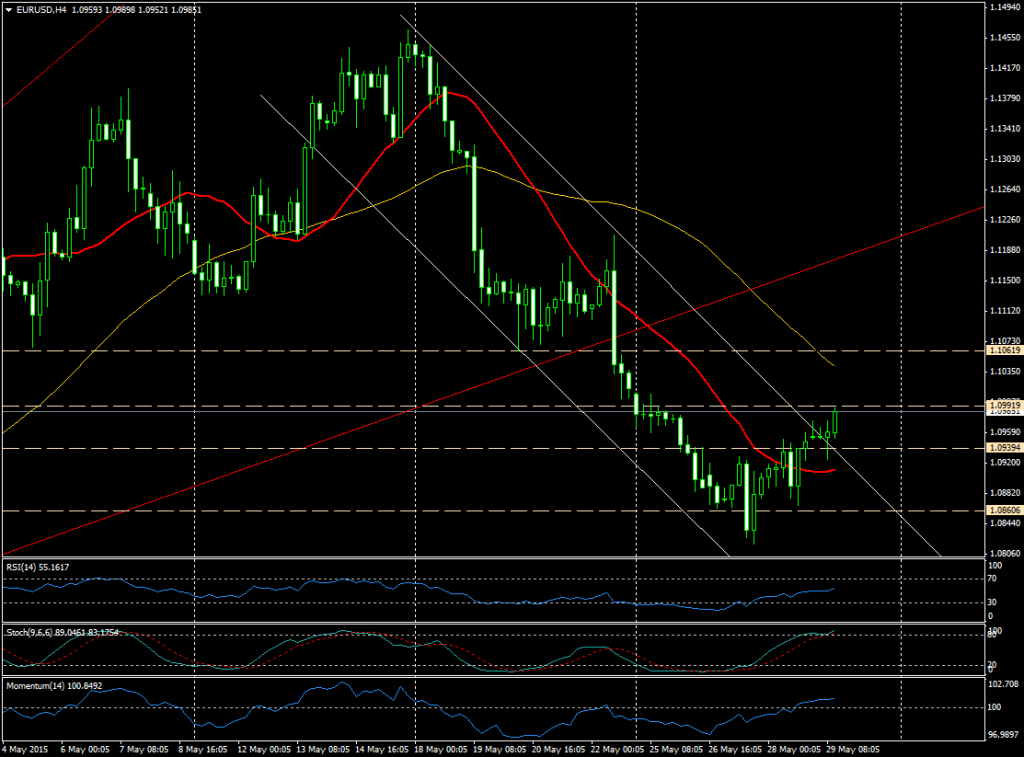Select the Stoch(9,6,6) indicator label

point(62,632)
